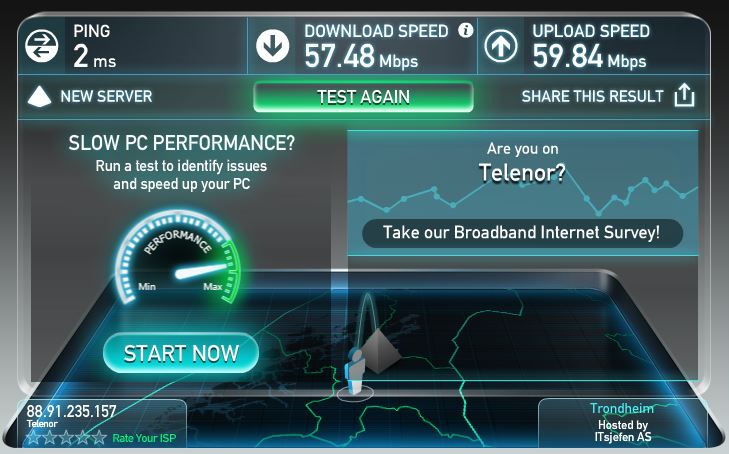Click Share This Result text

[x=592, y=96]
